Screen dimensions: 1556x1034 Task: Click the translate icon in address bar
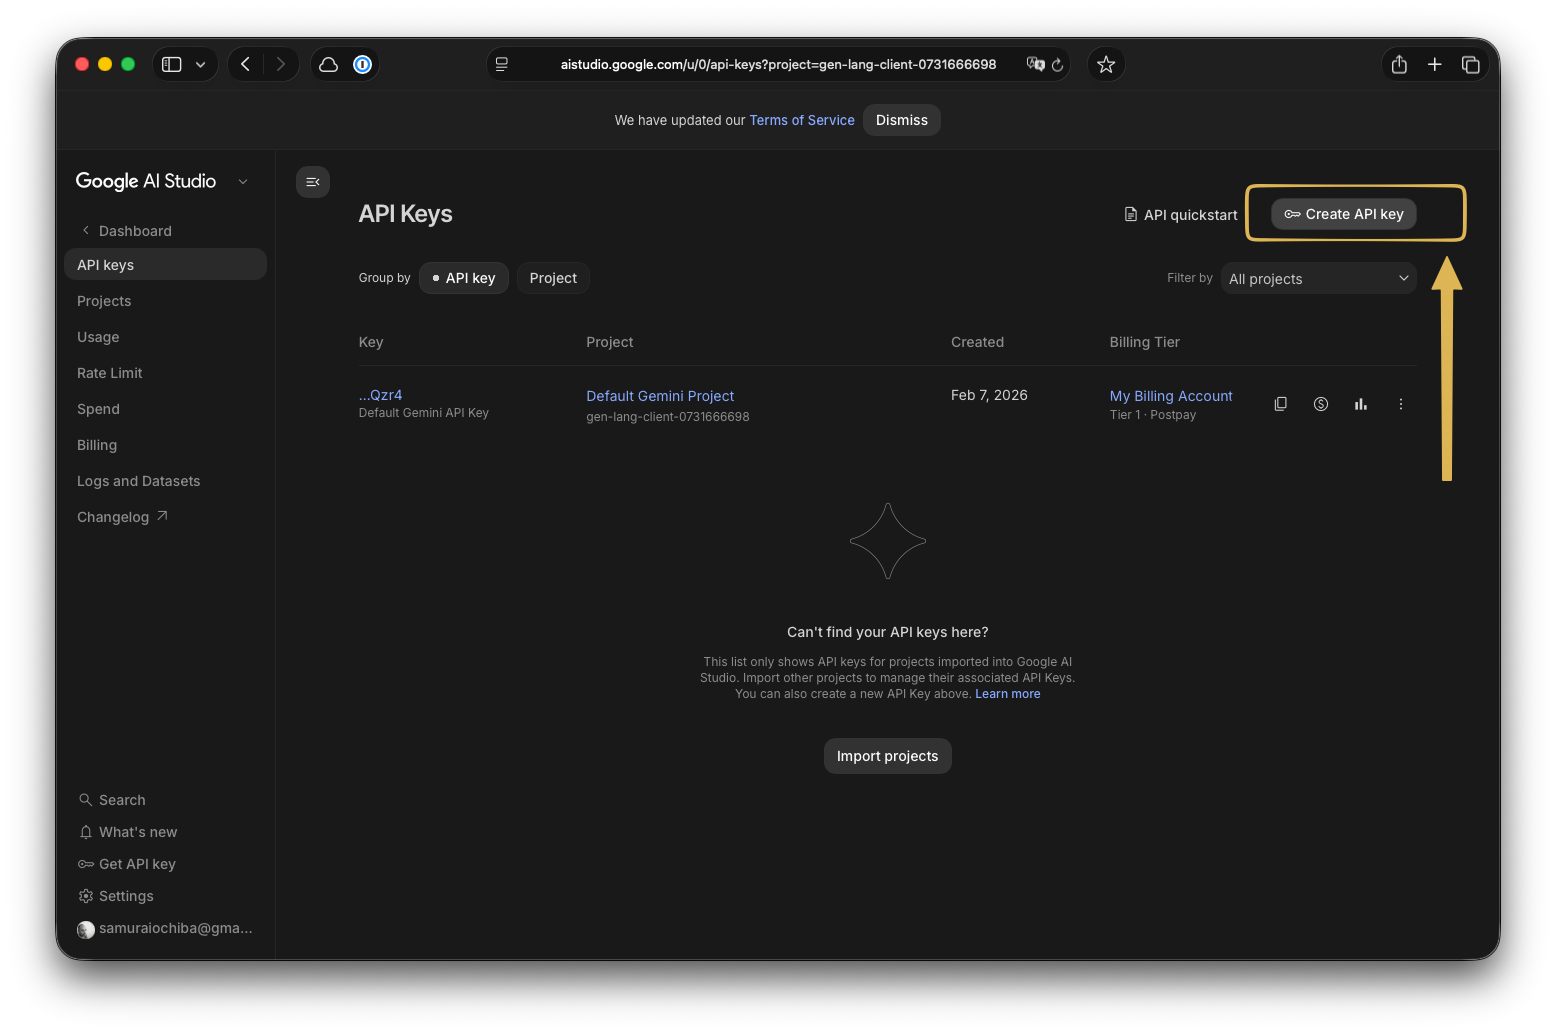(x=1036, y=64)
